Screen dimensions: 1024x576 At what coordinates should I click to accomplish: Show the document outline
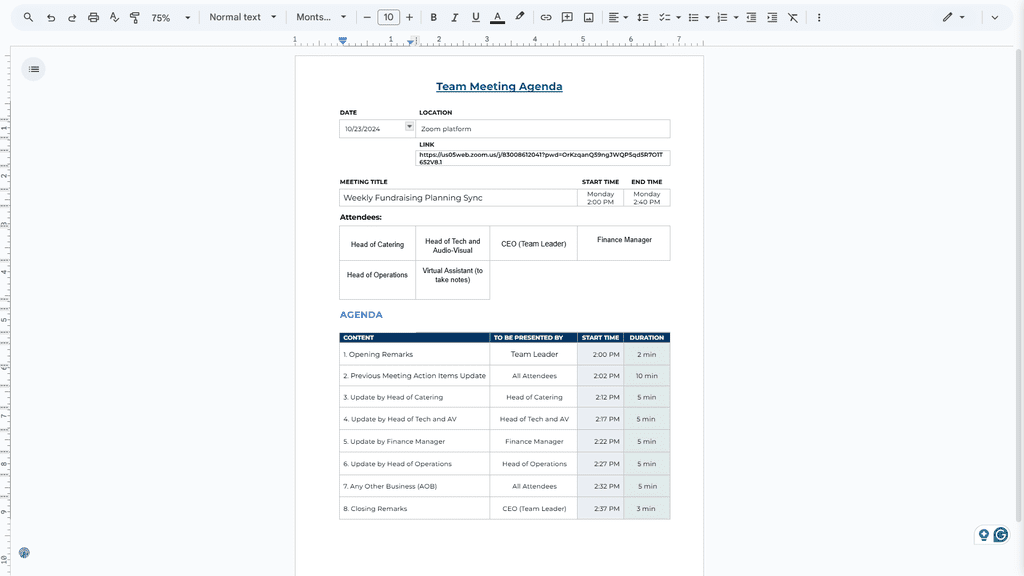pos(34,69)
